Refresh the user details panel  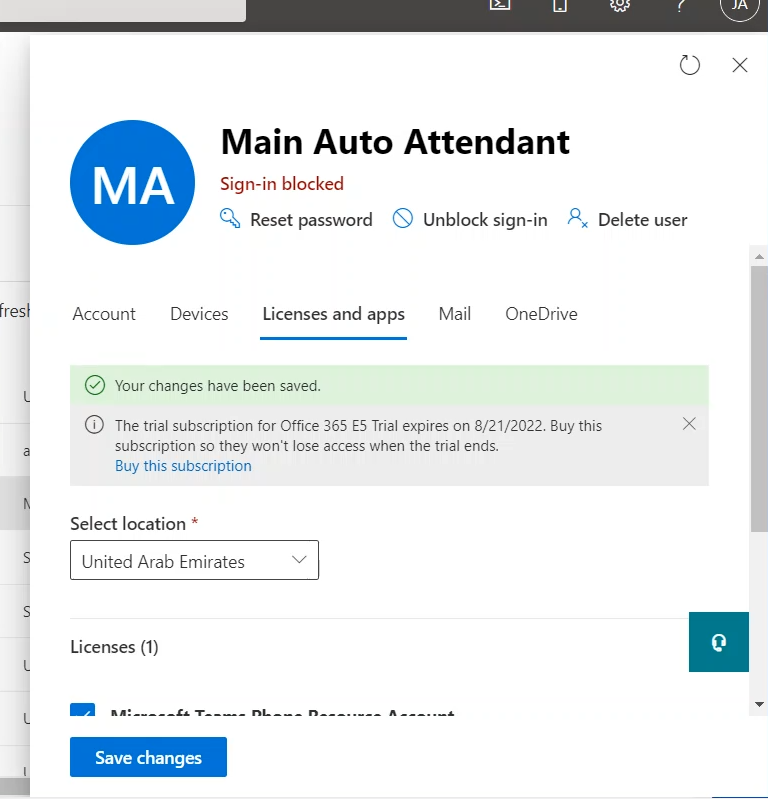pyautogui.click(x=690, y=65)
